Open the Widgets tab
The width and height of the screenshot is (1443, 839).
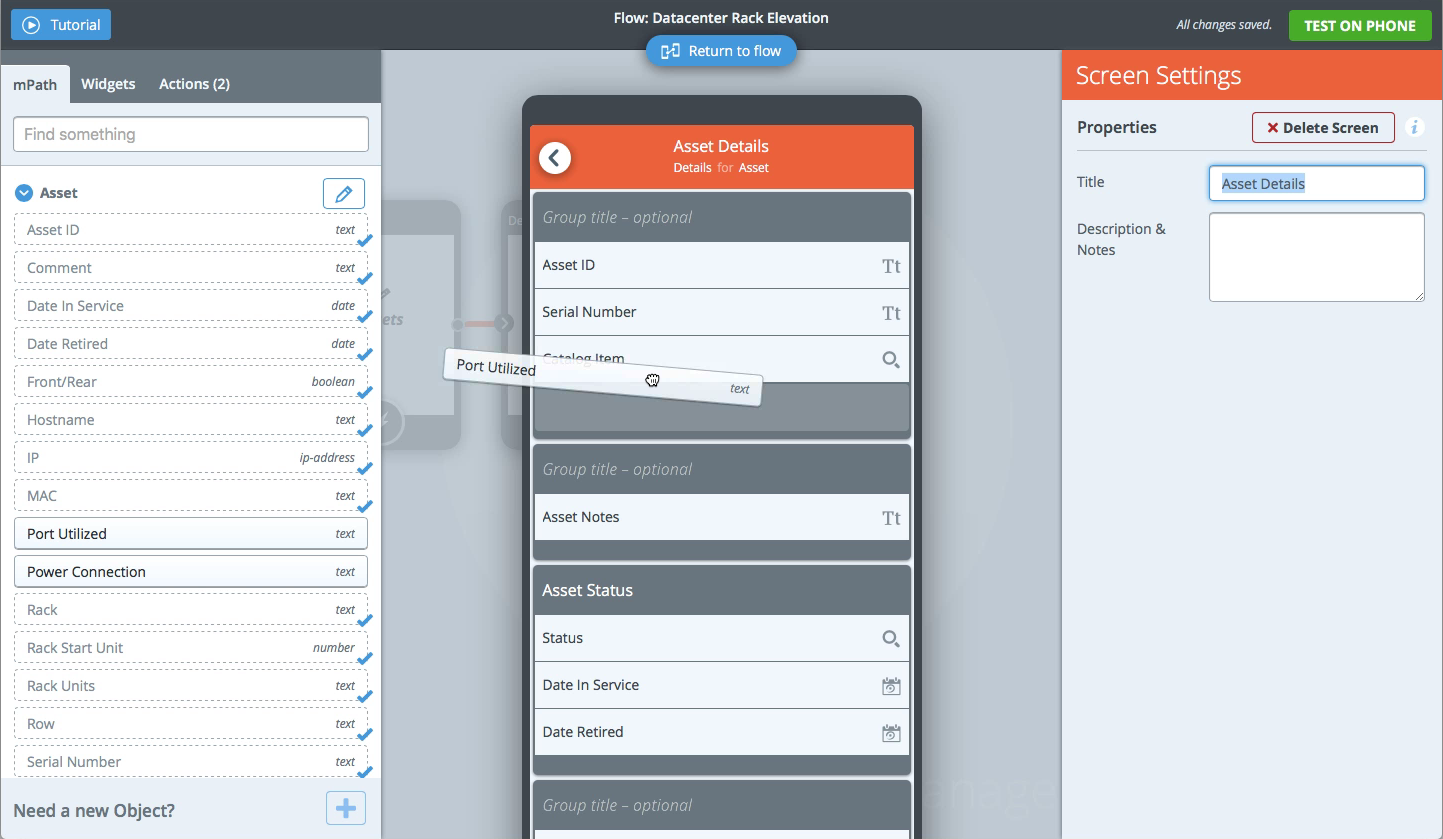pyautogui.click(x=108, y=84)
